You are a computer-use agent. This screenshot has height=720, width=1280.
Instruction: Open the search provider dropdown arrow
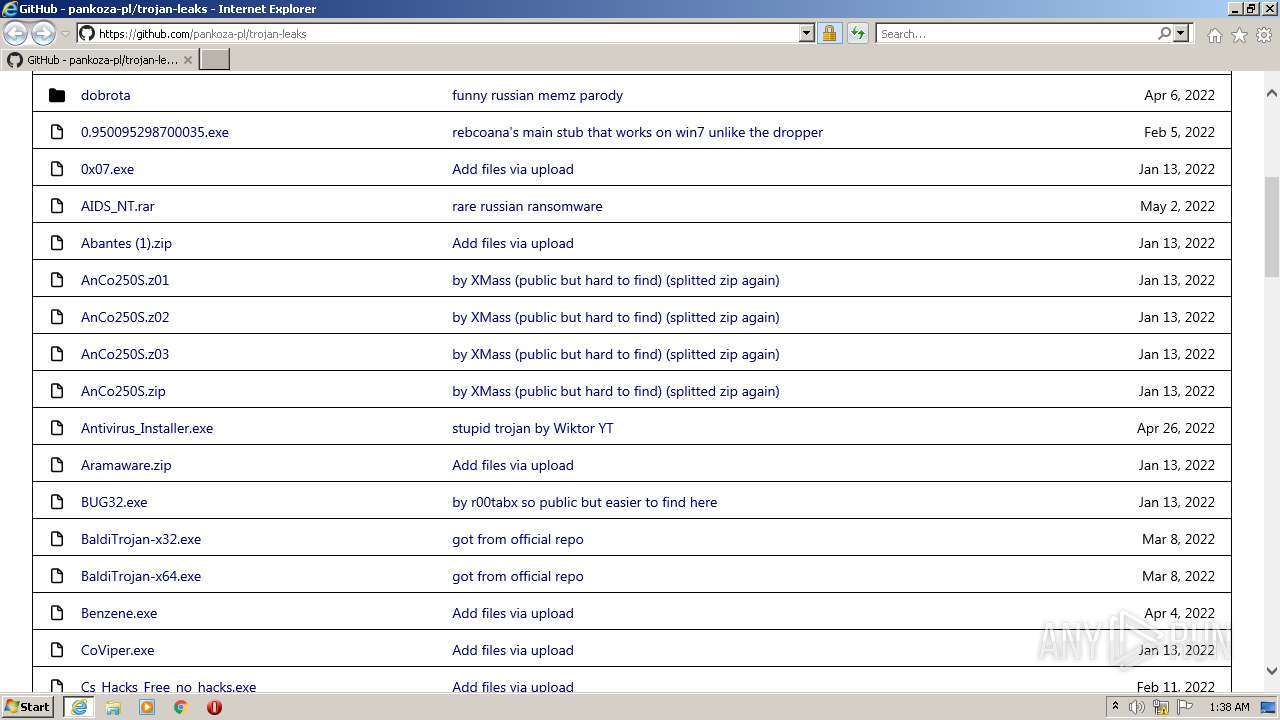(x=1181, y=34)
